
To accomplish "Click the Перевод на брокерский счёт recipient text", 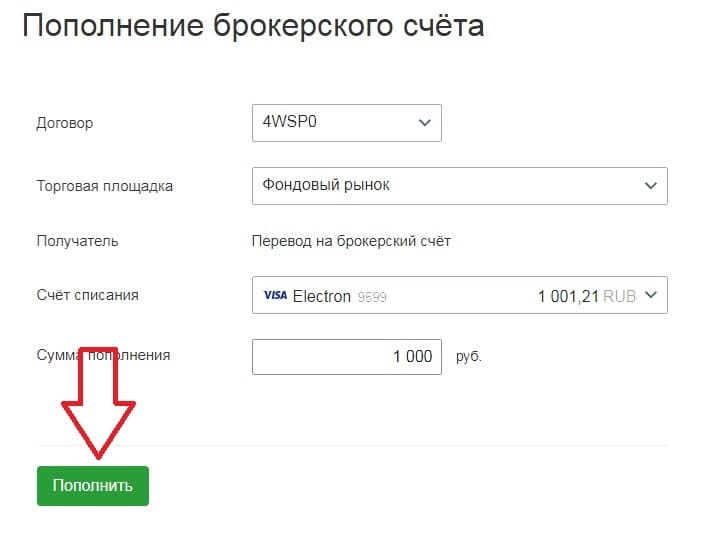I will click(351, 241).
